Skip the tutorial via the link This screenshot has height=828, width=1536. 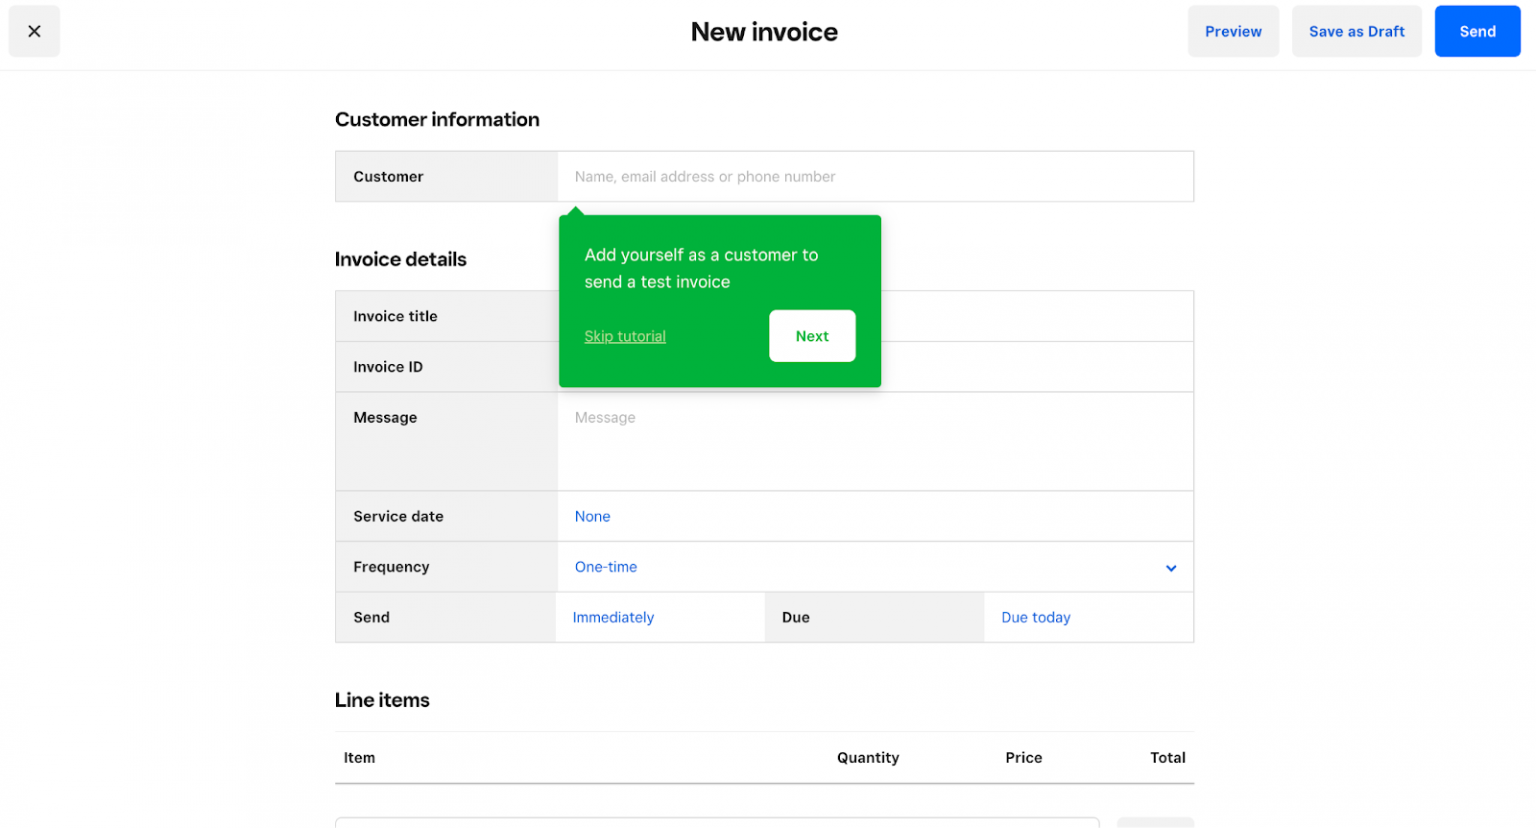coord(625,337)
